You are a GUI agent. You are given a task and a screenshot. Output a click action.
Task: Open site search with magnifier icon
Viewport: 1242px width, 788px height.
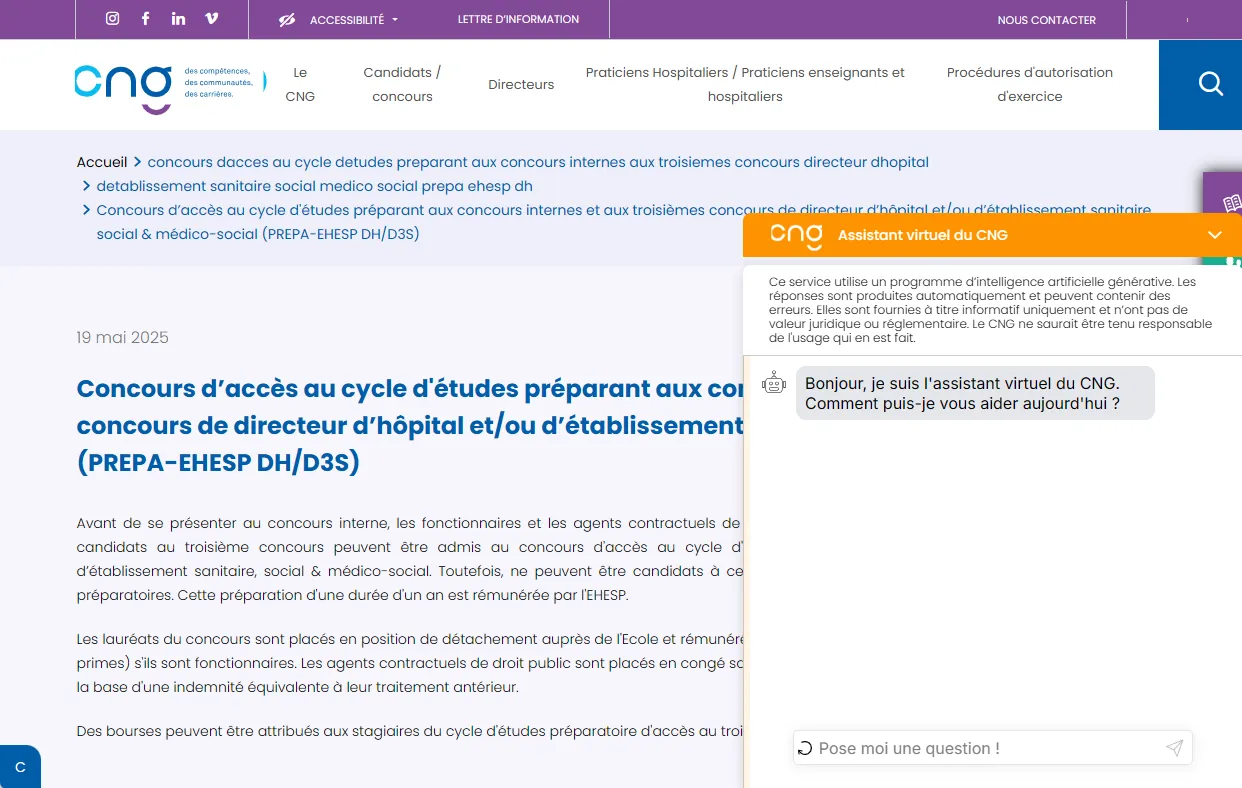(1210, 84)
